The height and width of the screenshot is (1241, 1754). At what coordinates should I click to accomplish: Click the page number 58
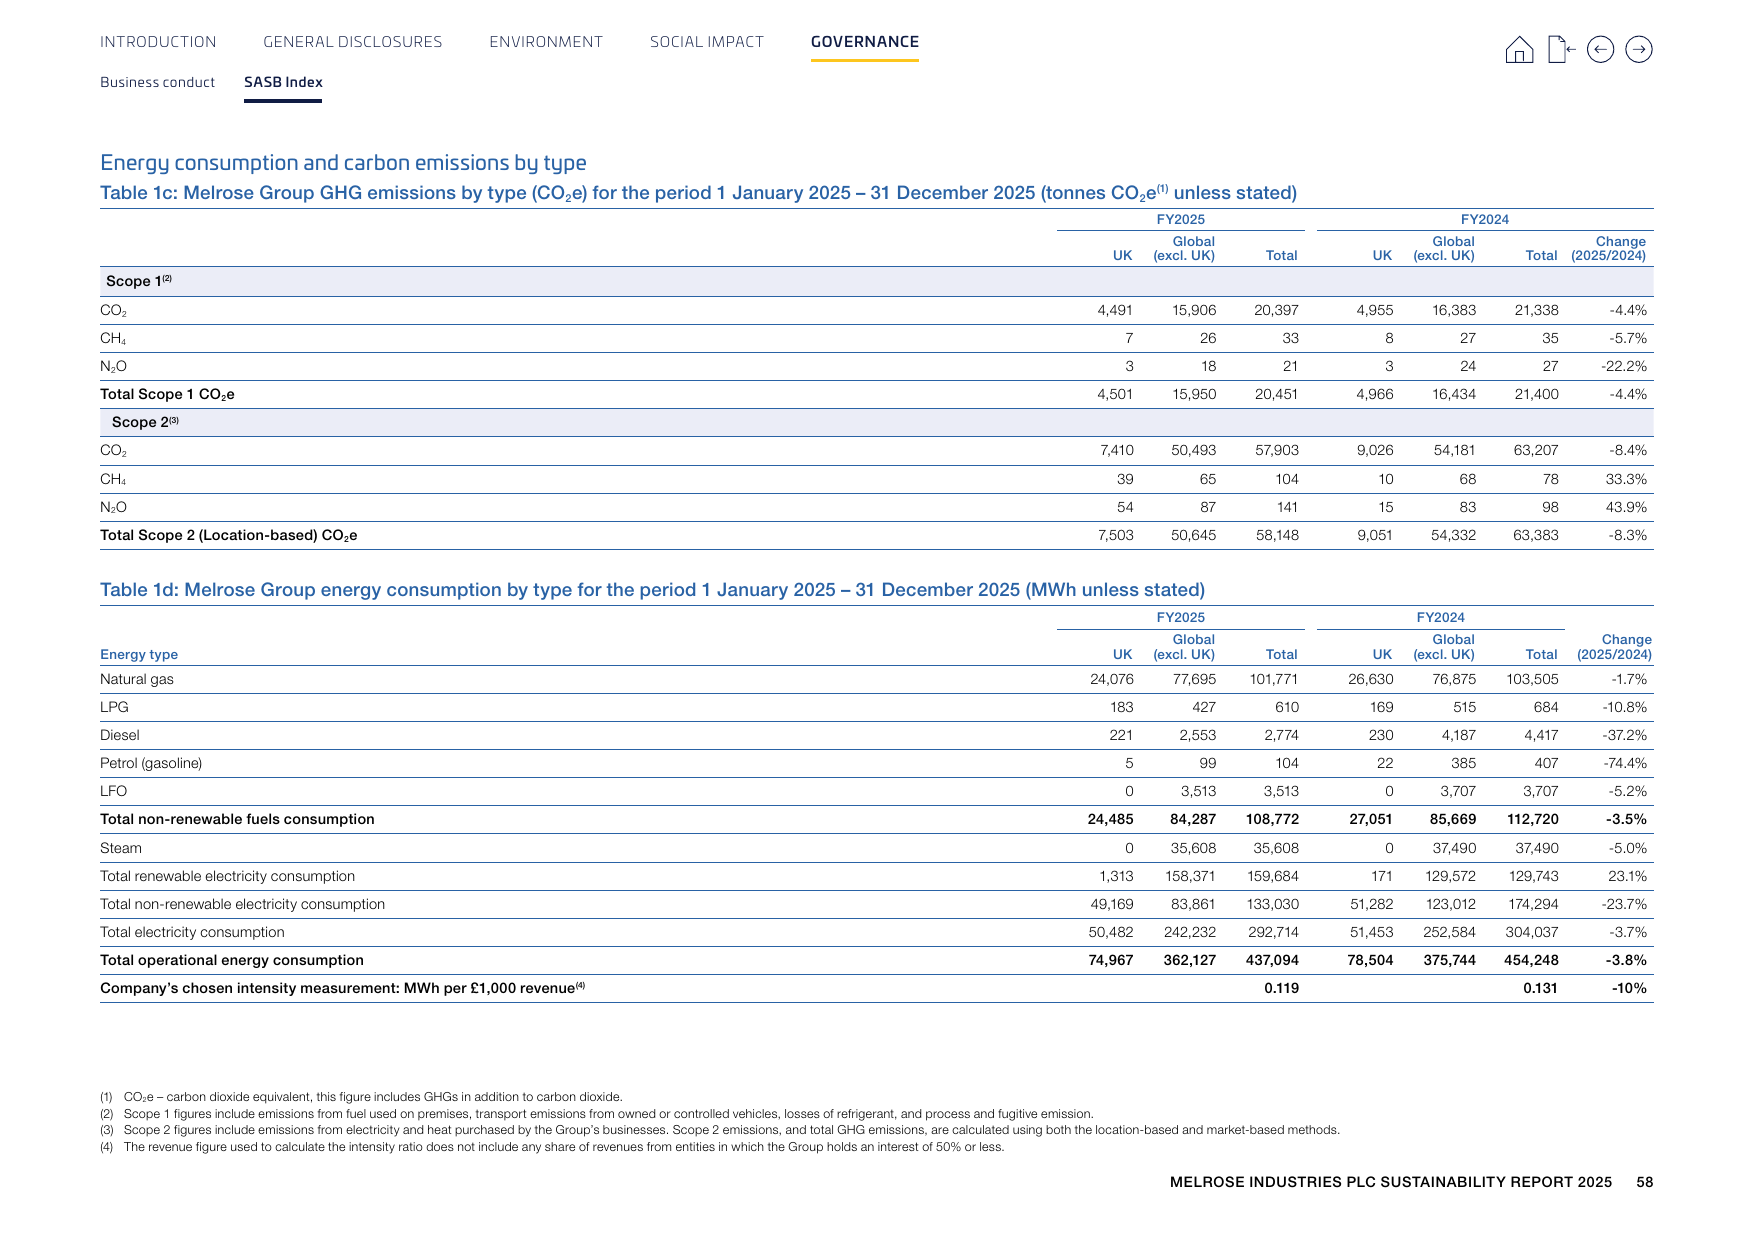coord(1645,1182)
